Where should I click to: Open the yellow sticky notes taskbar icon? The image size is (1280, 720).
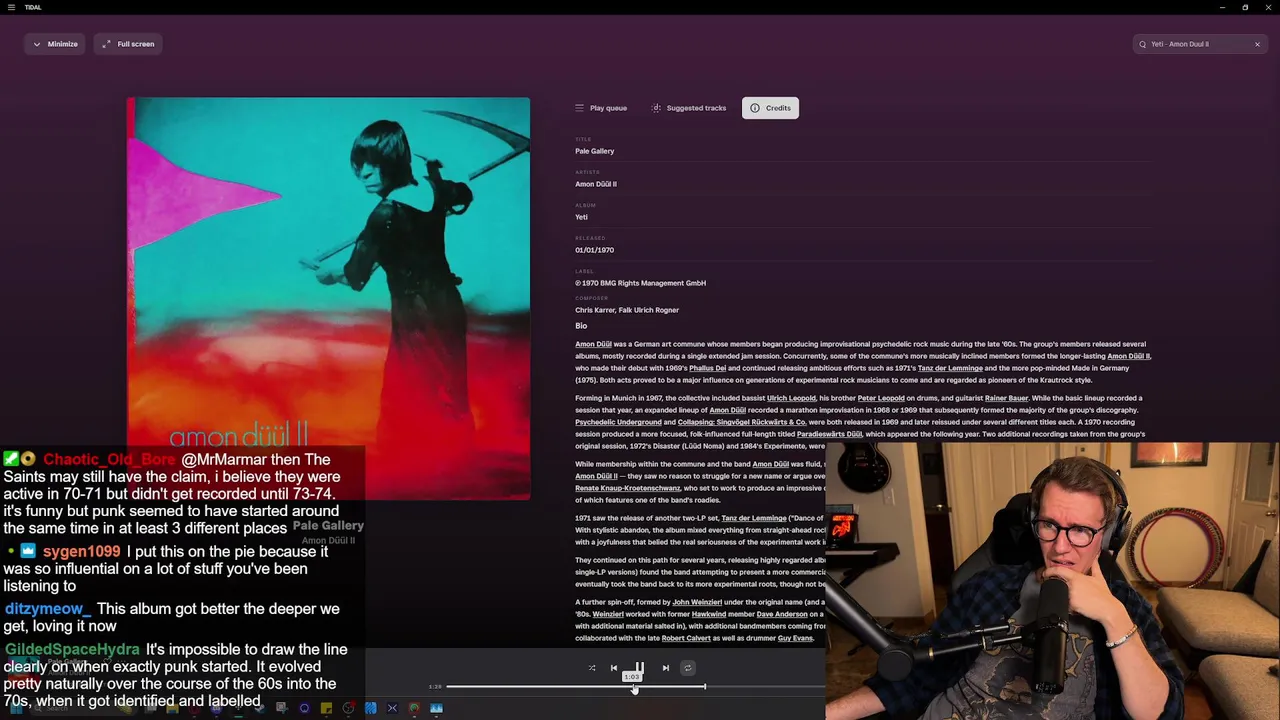326,708
